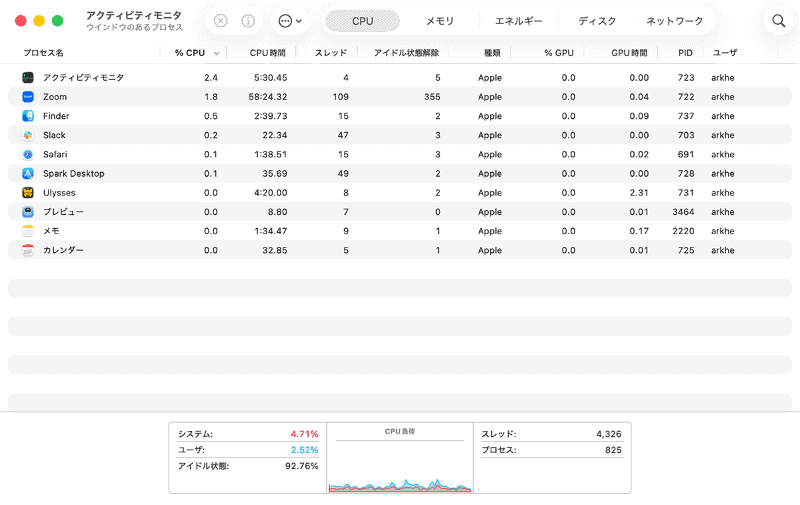Select the メモ process name
The height and width of the screenshot is (505, 800).
point(51,231)
